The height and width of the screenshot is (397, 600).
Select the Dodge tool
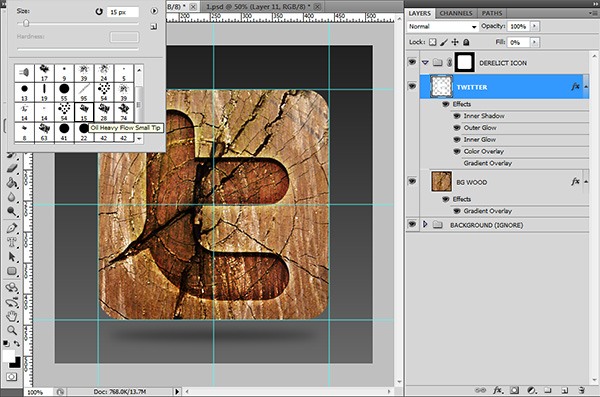[x=12, y=211]
